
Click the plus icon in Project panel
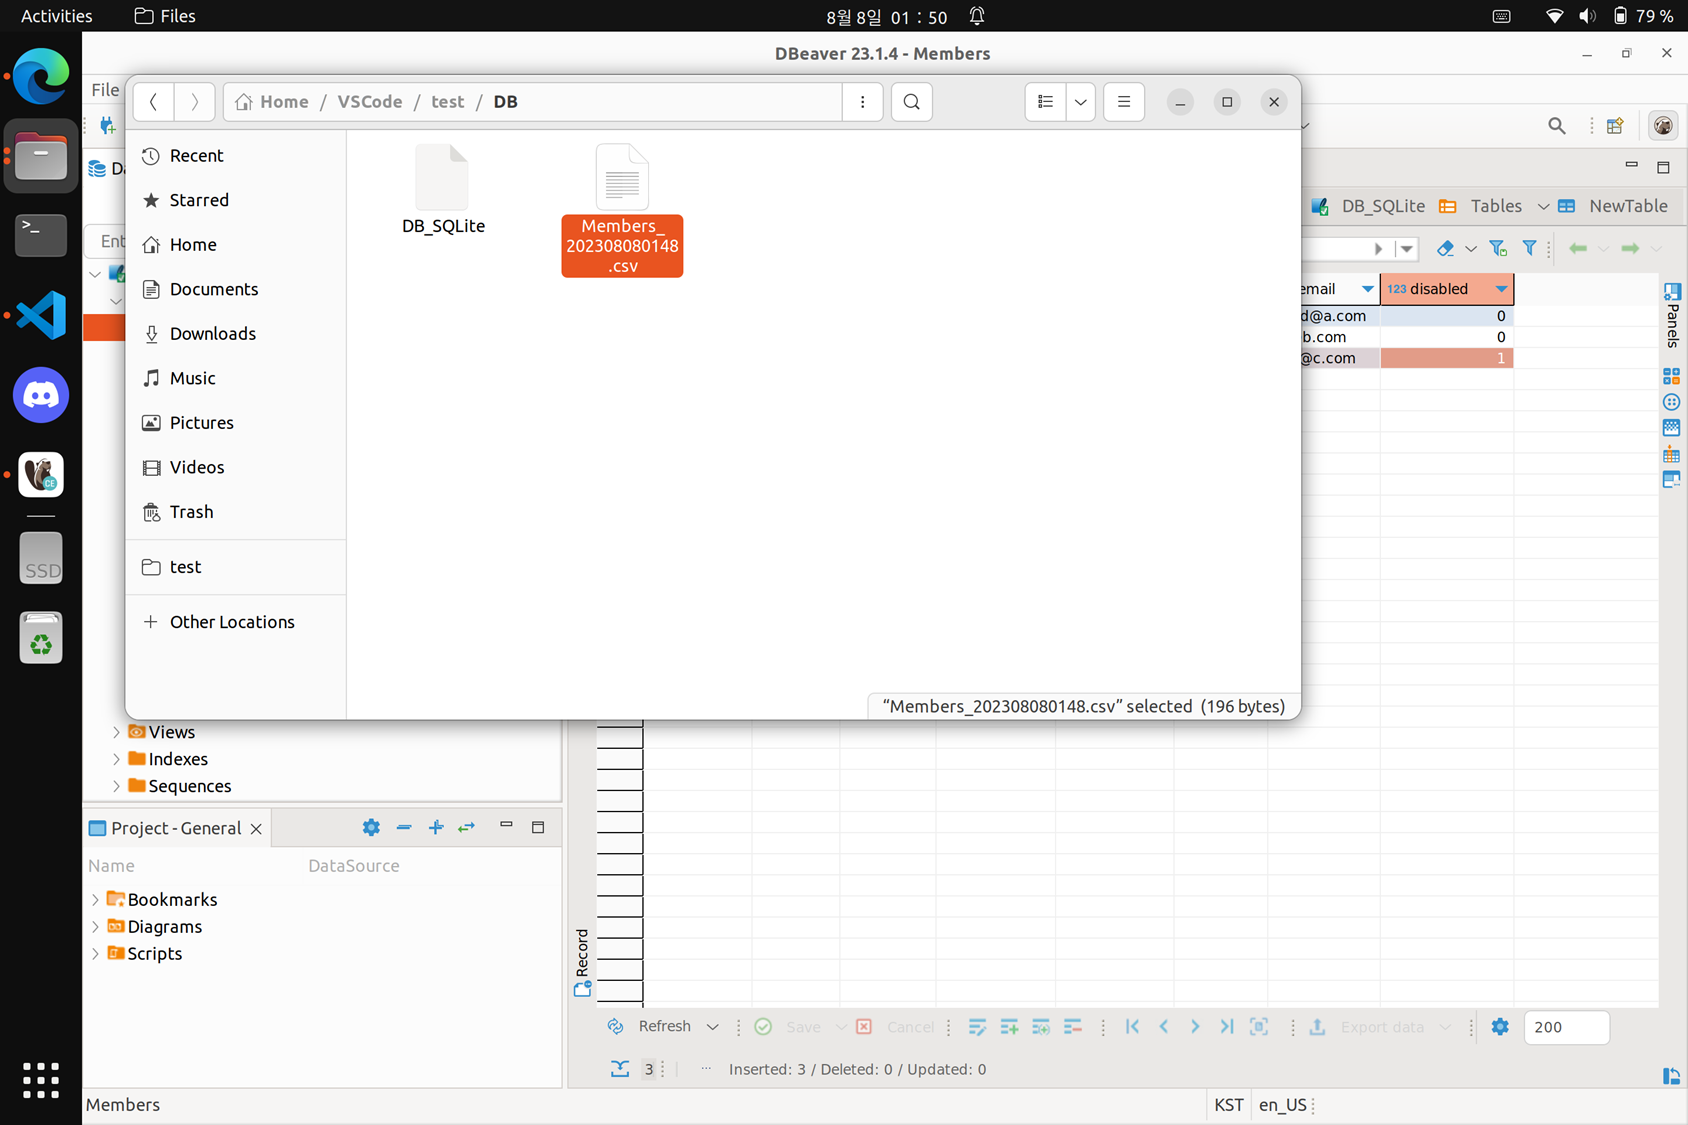[436, 828]
